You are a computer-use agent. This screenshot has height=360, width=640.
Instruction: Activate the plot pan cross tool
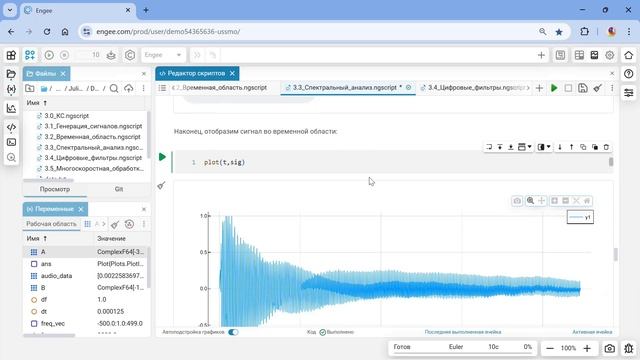pos(541,201)
